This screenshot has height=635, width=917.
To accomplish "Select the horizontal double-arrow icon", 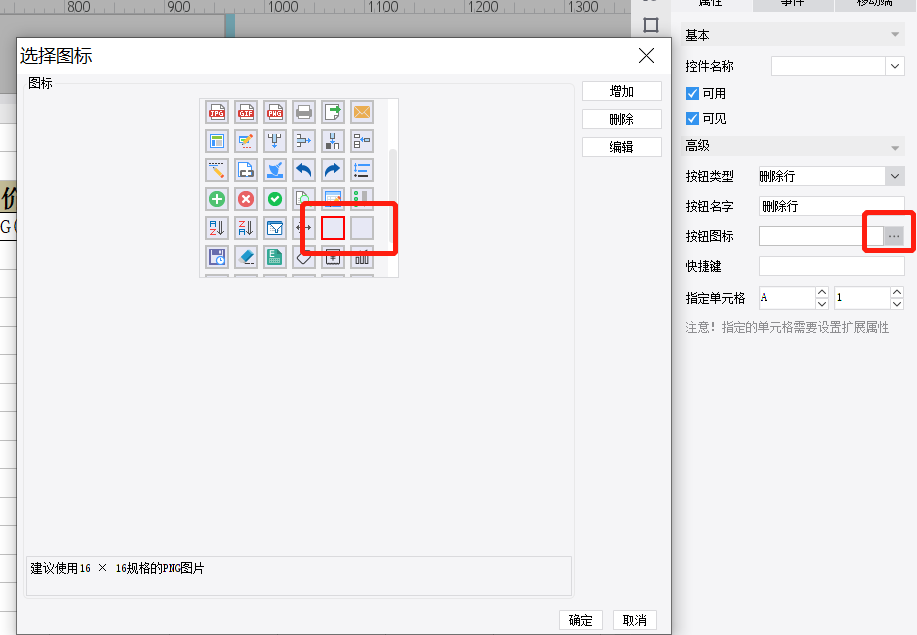I will pyautogui.click(x=304, y=228).
